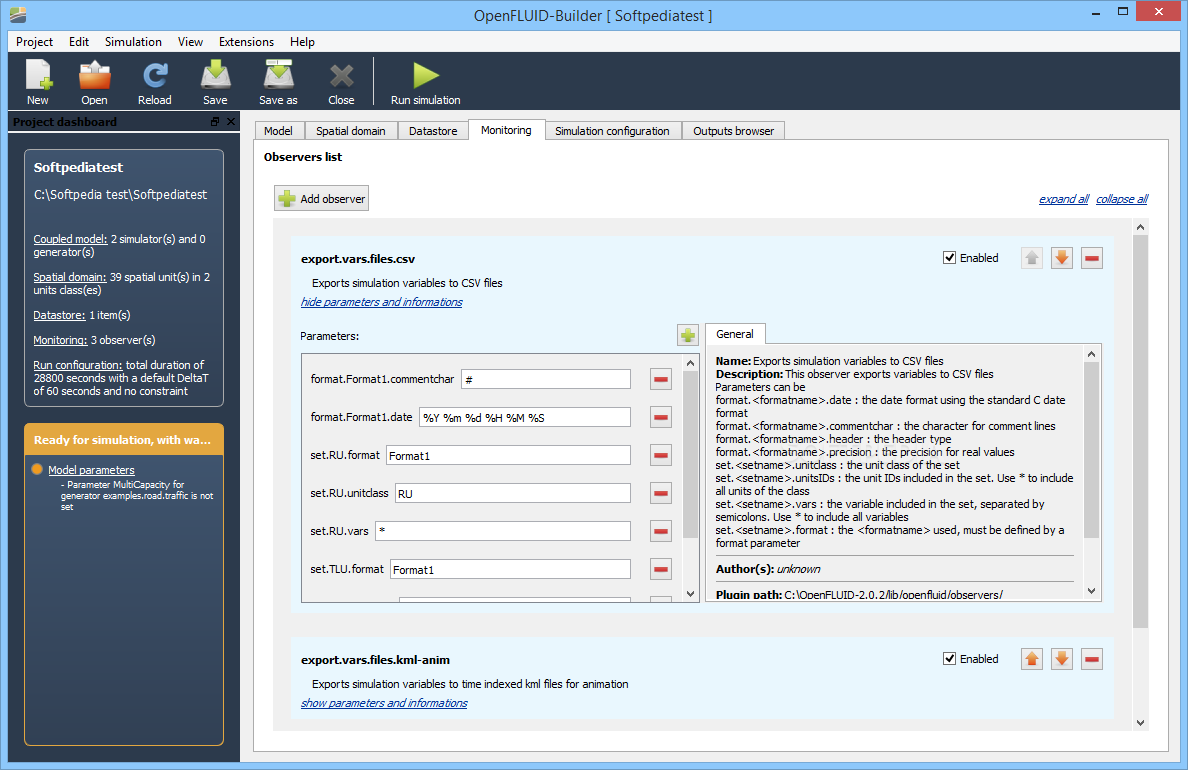Open the Extensions menu
The height and width of the screenshot is (770, 1188).
coord(246,42)
